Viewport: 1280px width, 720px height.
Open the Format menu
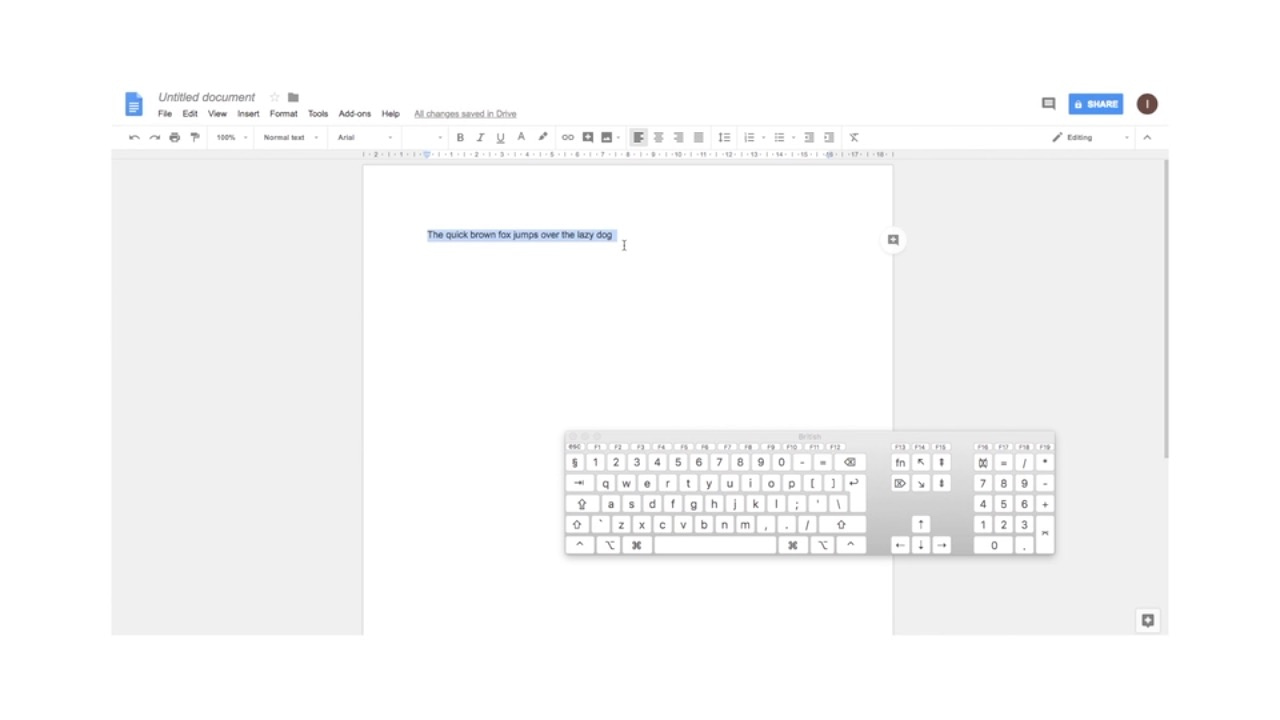[x=283, y=113]
